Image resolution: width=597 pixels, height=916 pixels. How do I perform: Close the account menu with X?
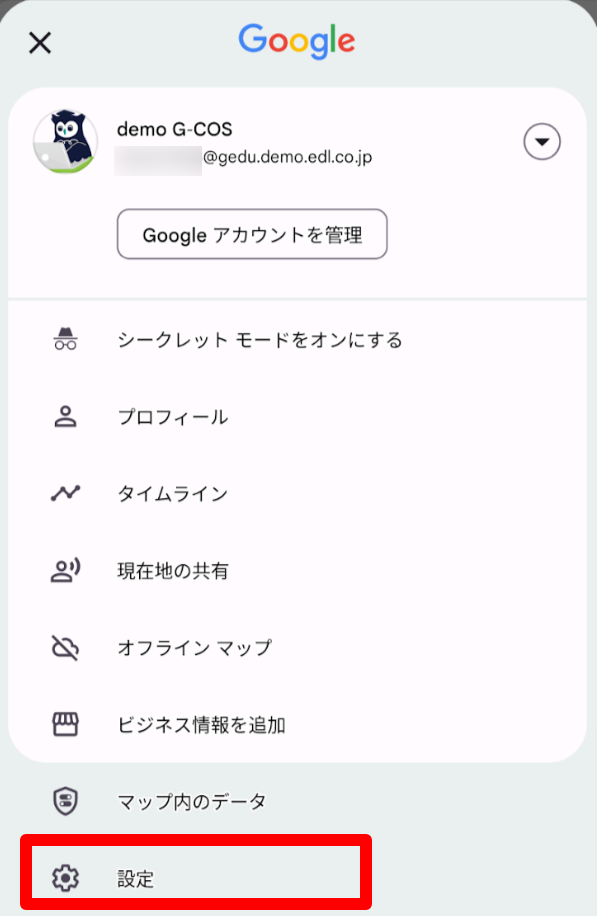click(x=40, y=43)
